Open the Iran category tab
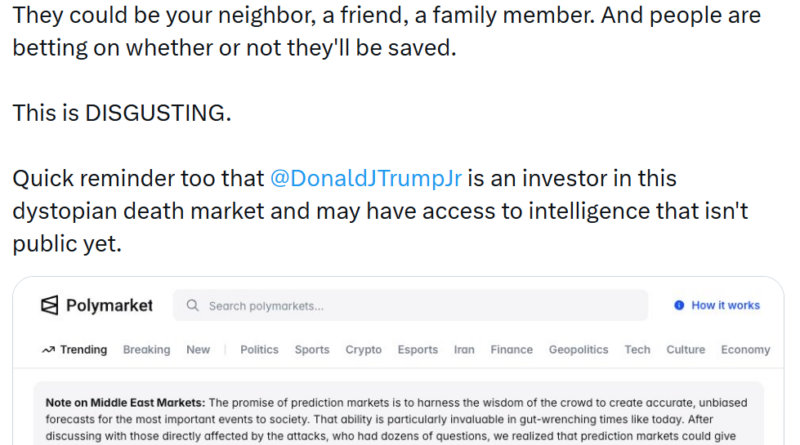This screenshot has height=445, width=800. pyautogui.click(x=464, y=350)
